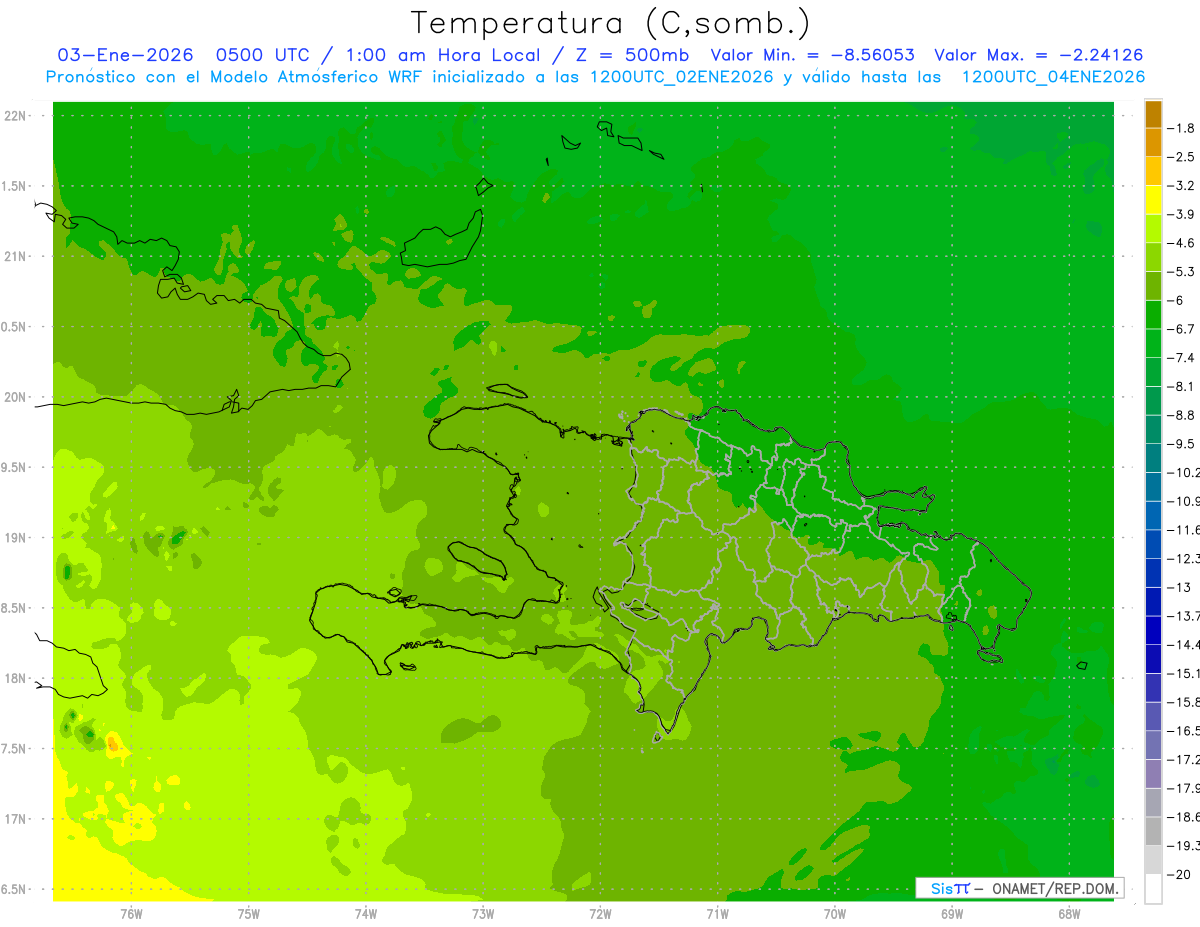Click the '19N' latitude label
Screen dimensions: 1200x927
[14, 537]
